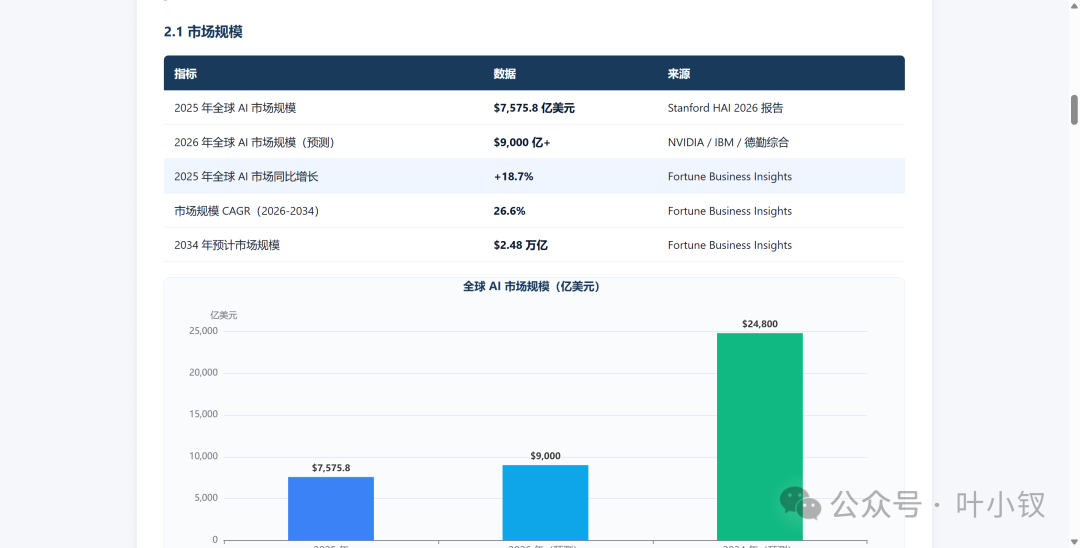Click the '26.6%' CAGR value

point(510,211)
